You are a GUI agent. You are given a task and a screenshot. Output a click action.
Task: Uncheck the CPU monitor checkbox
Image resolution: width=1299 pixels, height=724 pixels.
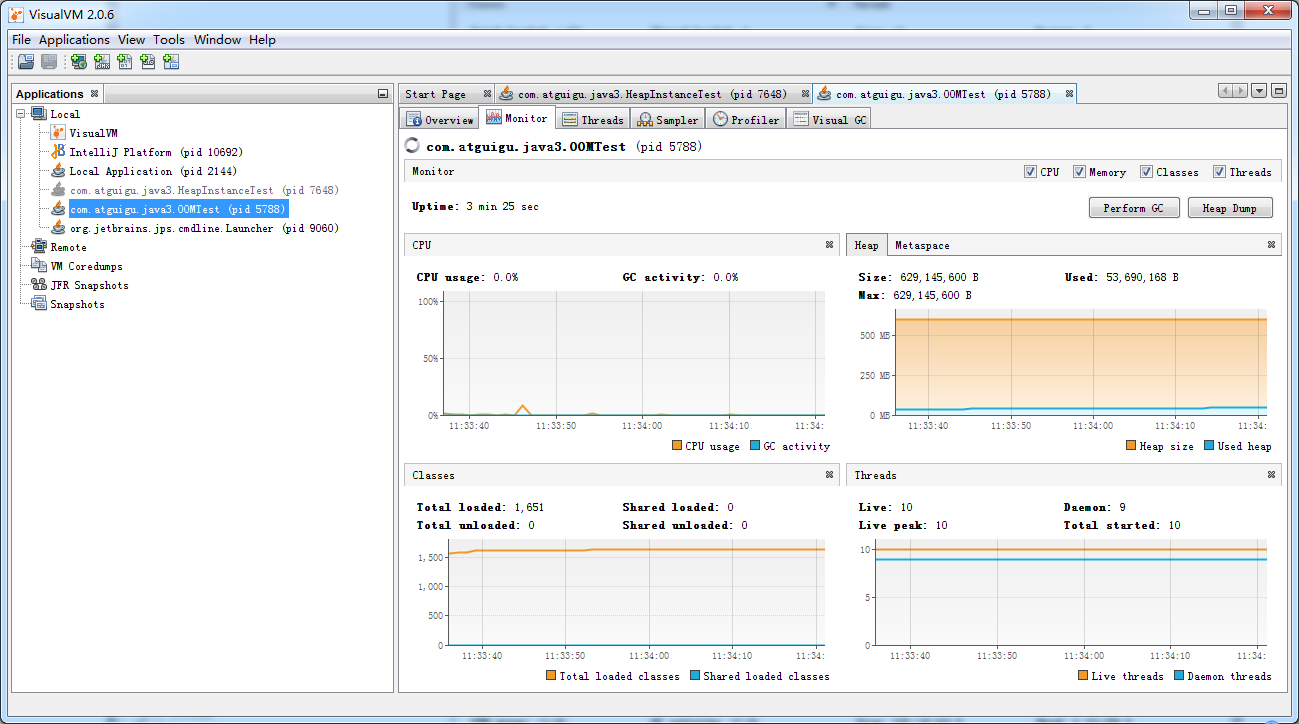1030,172
